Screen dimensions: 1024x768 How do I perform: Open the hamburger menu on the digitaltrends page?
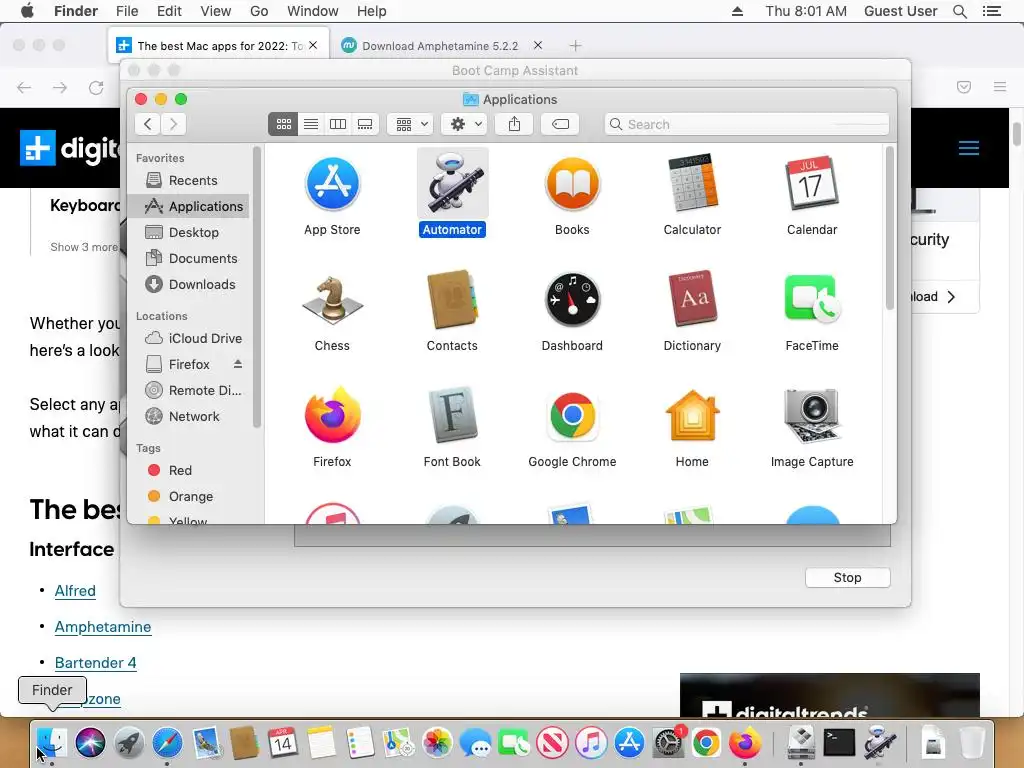[968, 148]
